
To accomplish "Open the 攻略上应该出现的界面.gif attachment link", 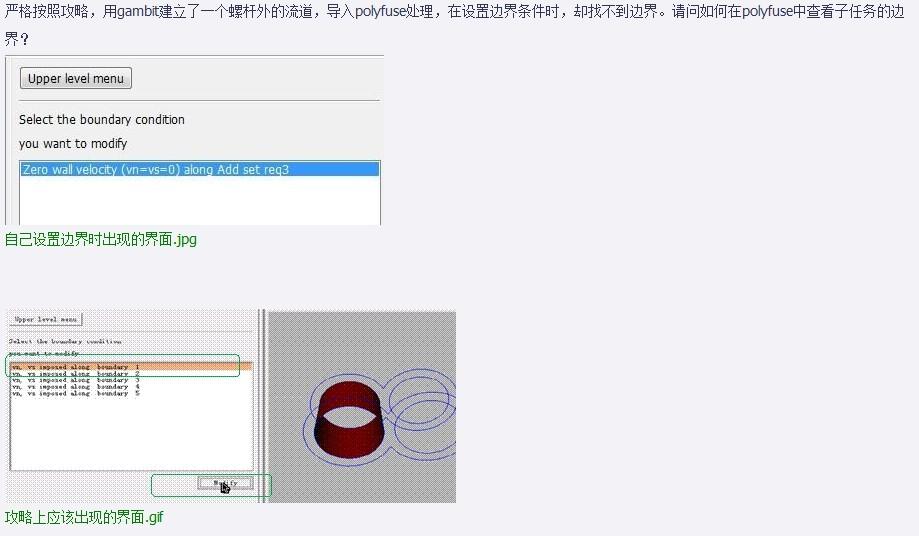I will tap(84, 517).
